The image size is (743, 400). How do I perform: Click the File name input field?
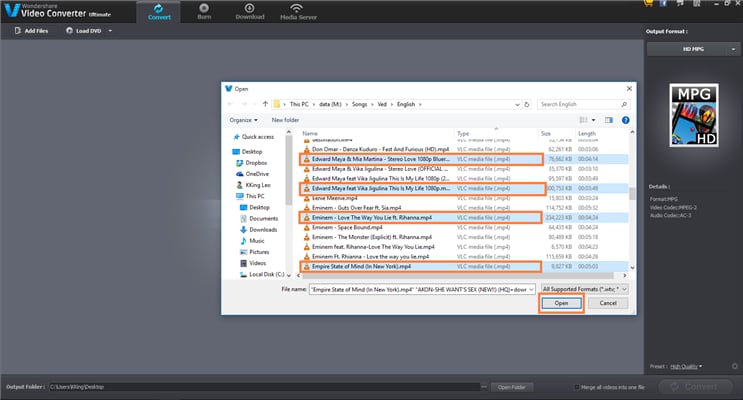(418, 289)
